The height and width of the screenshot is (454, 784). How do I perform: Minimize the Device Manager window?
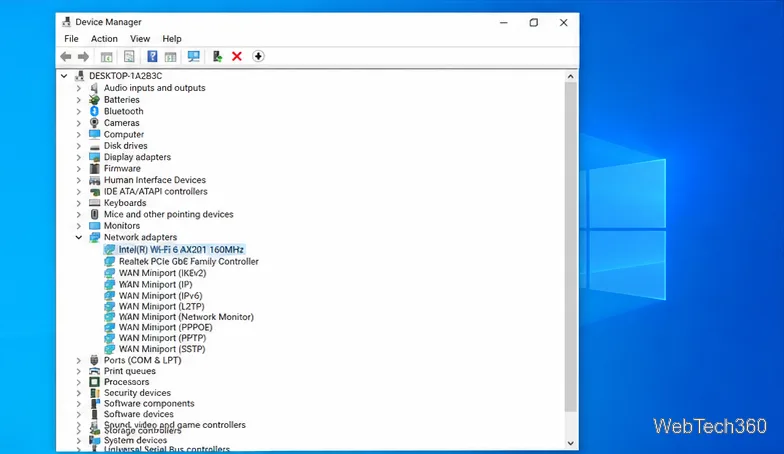coord(504,22)
